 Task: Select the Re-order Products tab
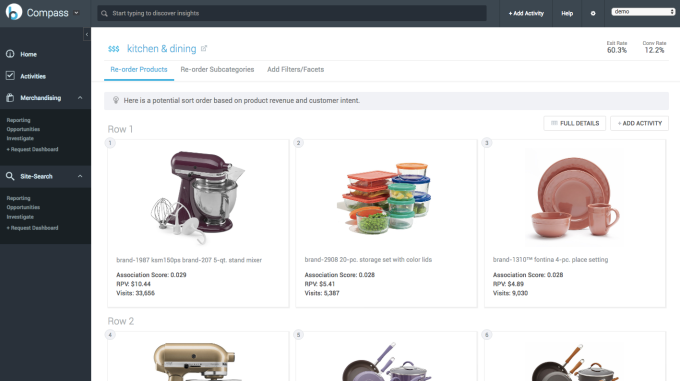(139, 69)
